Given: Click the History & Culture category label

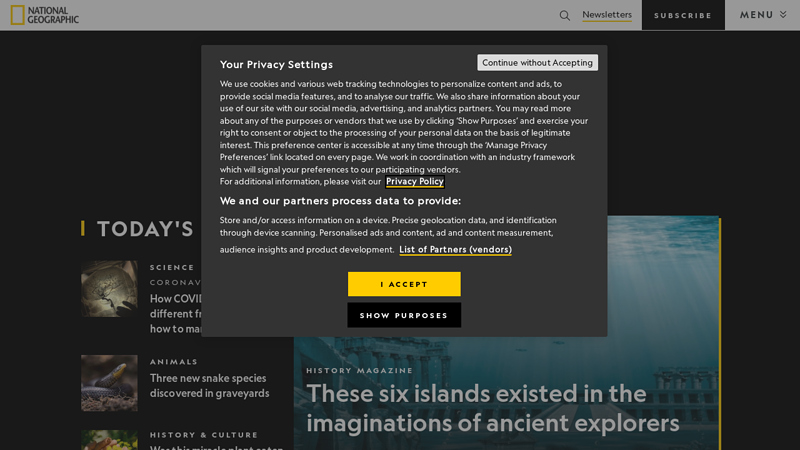Looking at the screenshot, I should tap(204, 435).
